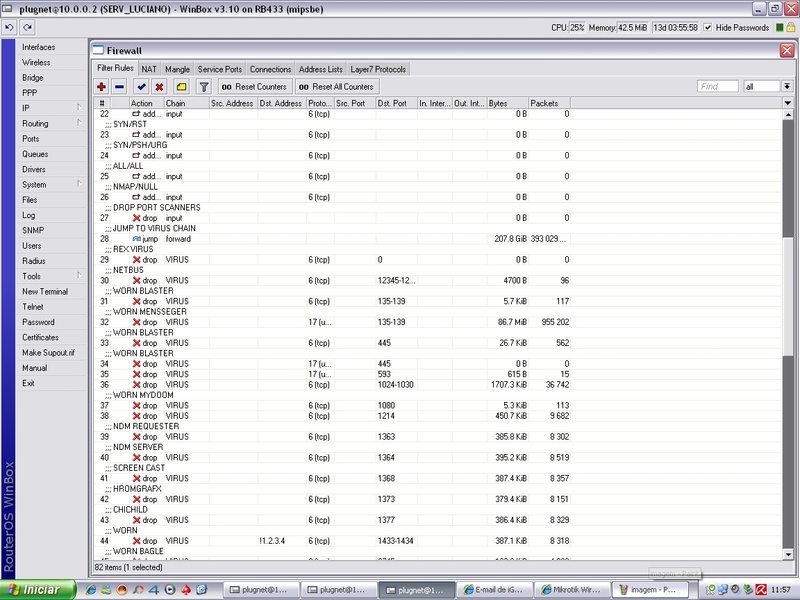Click the red plus Add rule icon
The height and width of the screenshot is (600, 800).
(101, 87)
